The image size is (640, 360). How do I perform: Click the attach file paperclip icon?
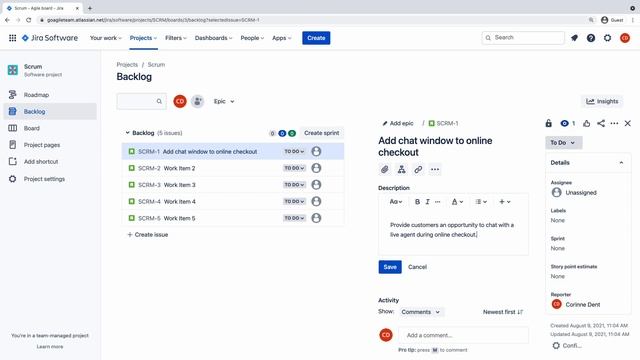pos(384,169)
